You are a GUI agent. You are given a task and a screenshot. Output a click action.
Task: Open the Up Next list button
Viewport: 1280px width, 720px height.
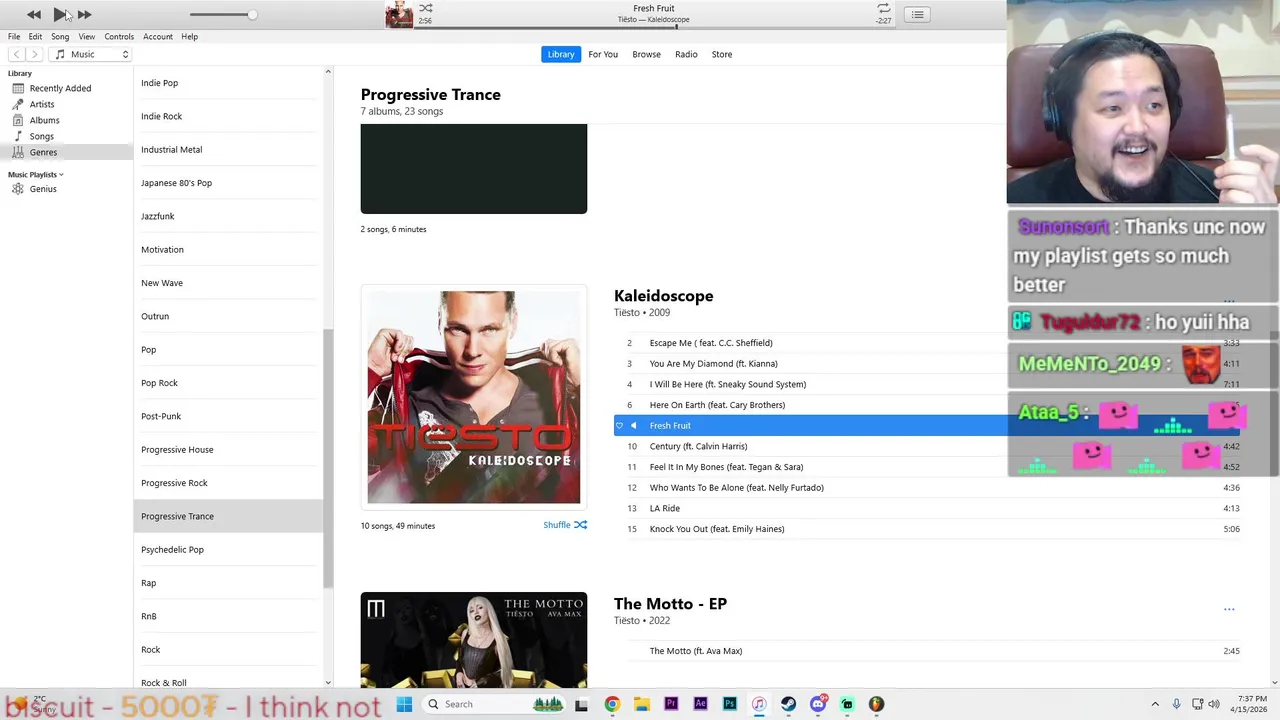coord(917,14)
